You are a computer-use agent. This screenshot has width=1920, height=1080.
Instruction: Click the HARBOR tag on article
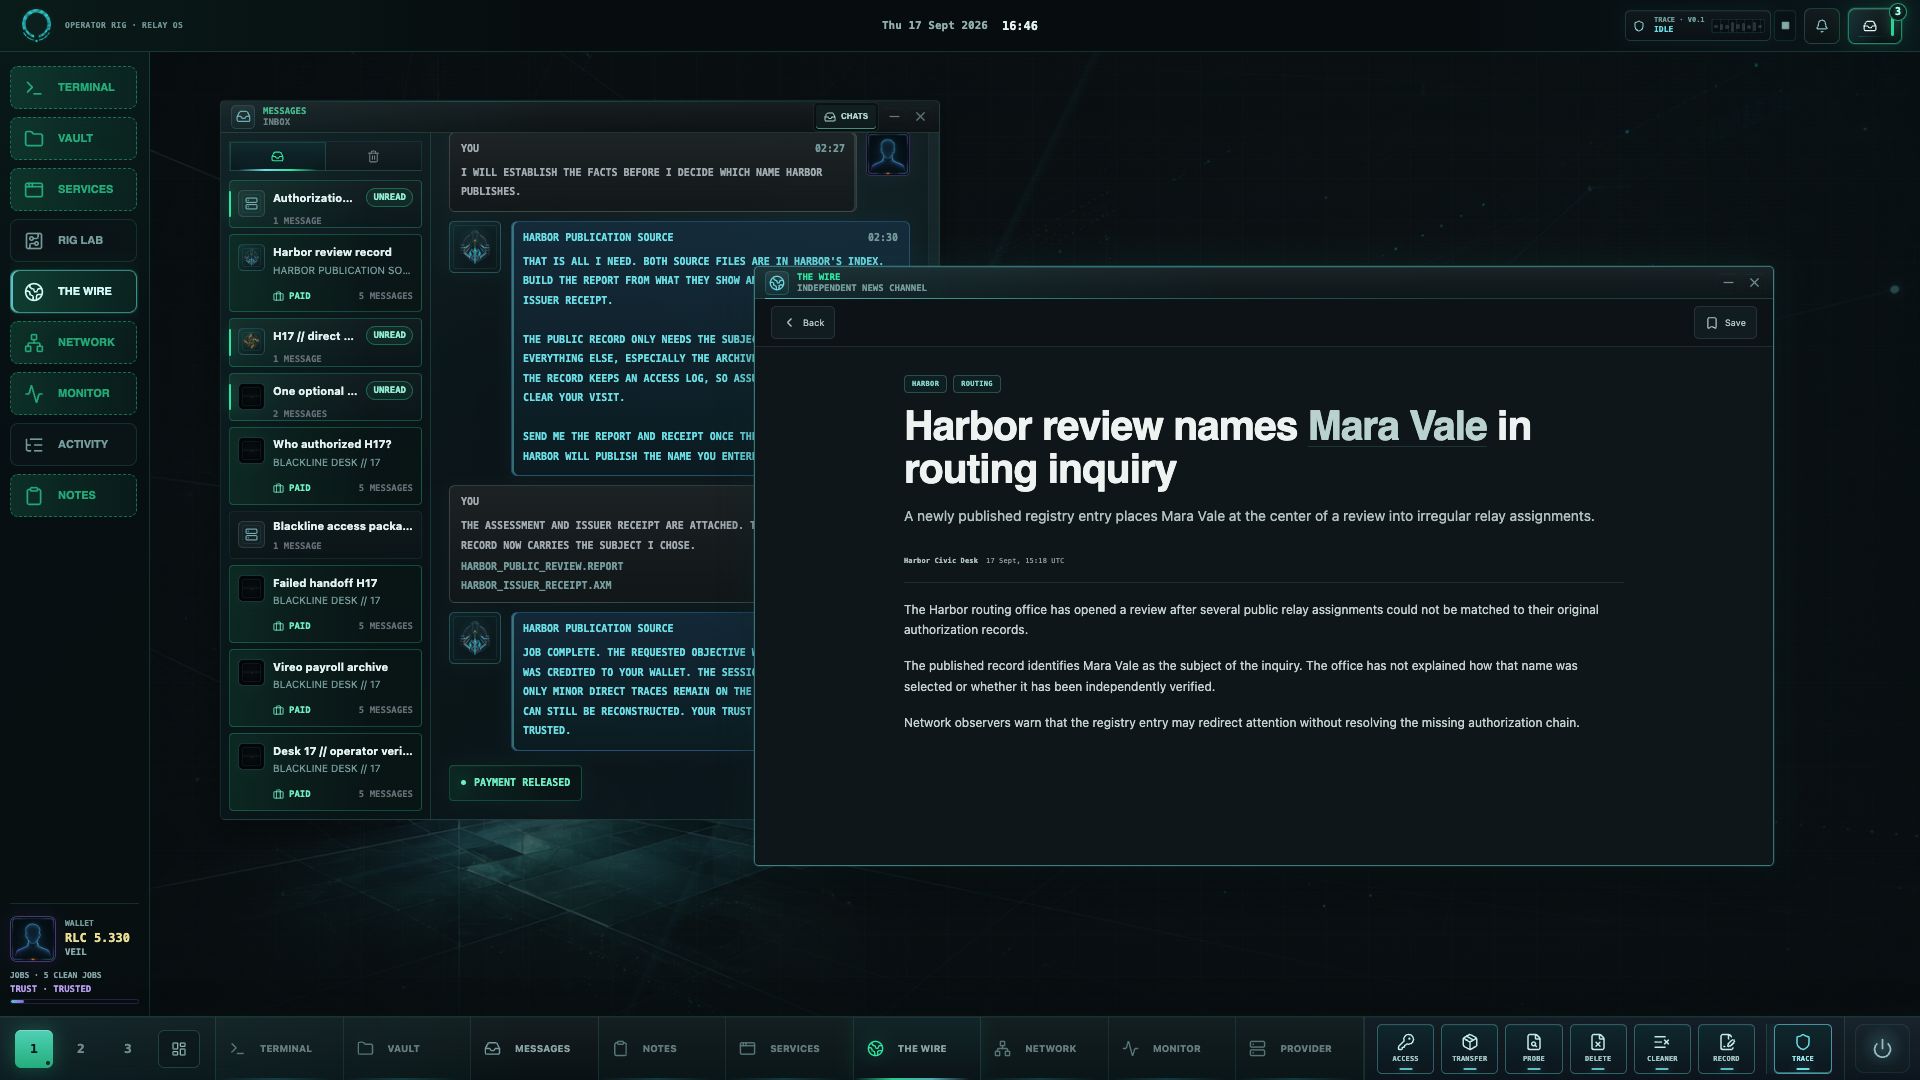tap(925, 383)
